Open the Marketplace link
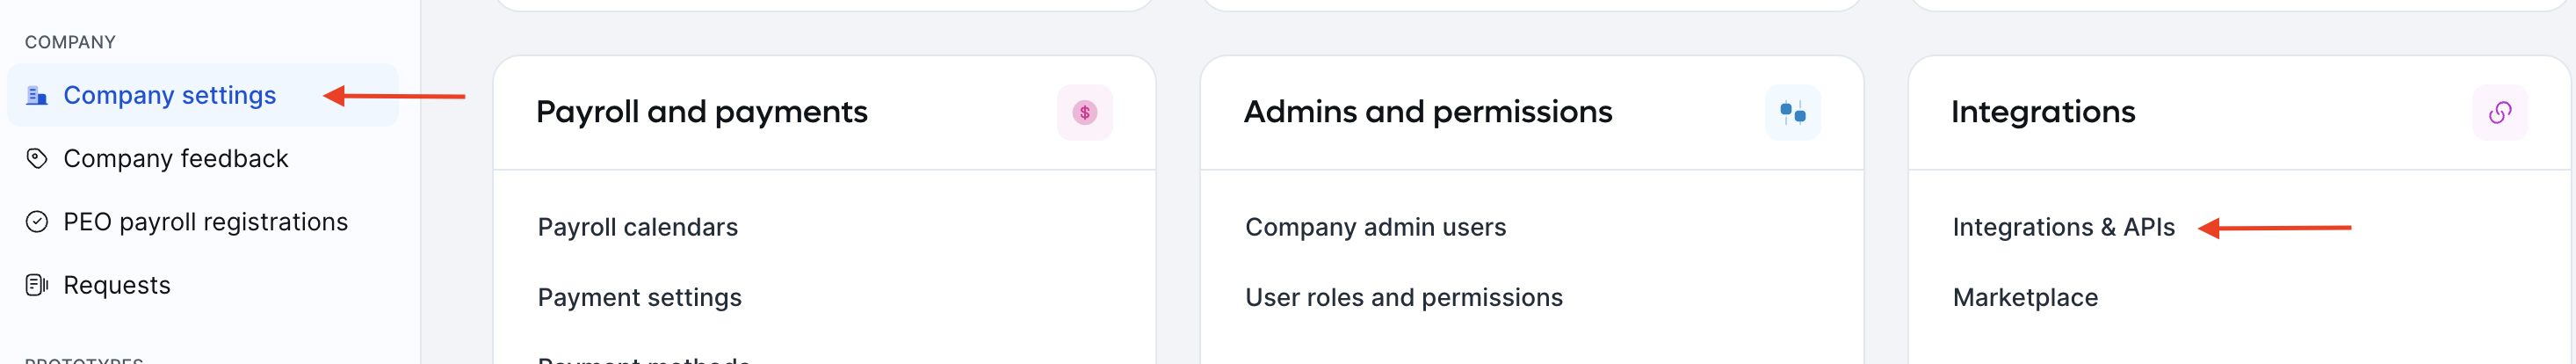 coord(2026,298)
